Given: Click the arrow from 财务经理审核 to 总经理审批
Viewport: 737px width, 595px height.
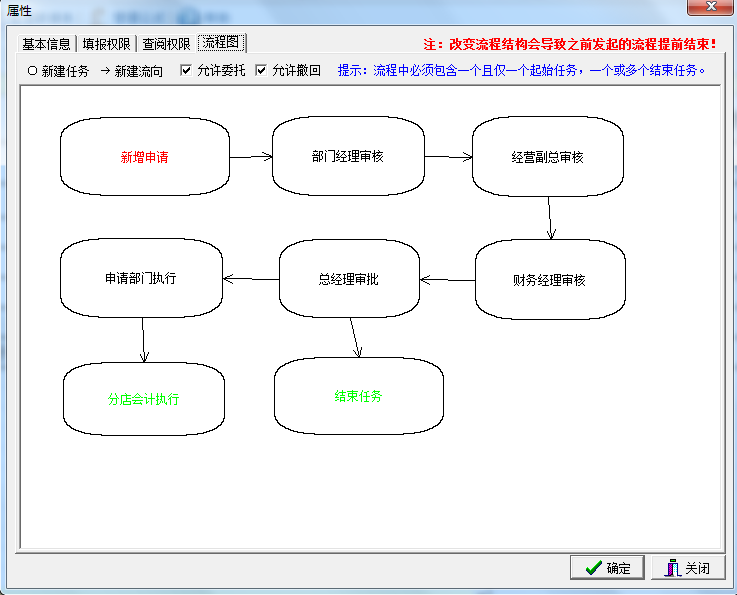Looking at the screenshot, I should click(x=447, y=280).
